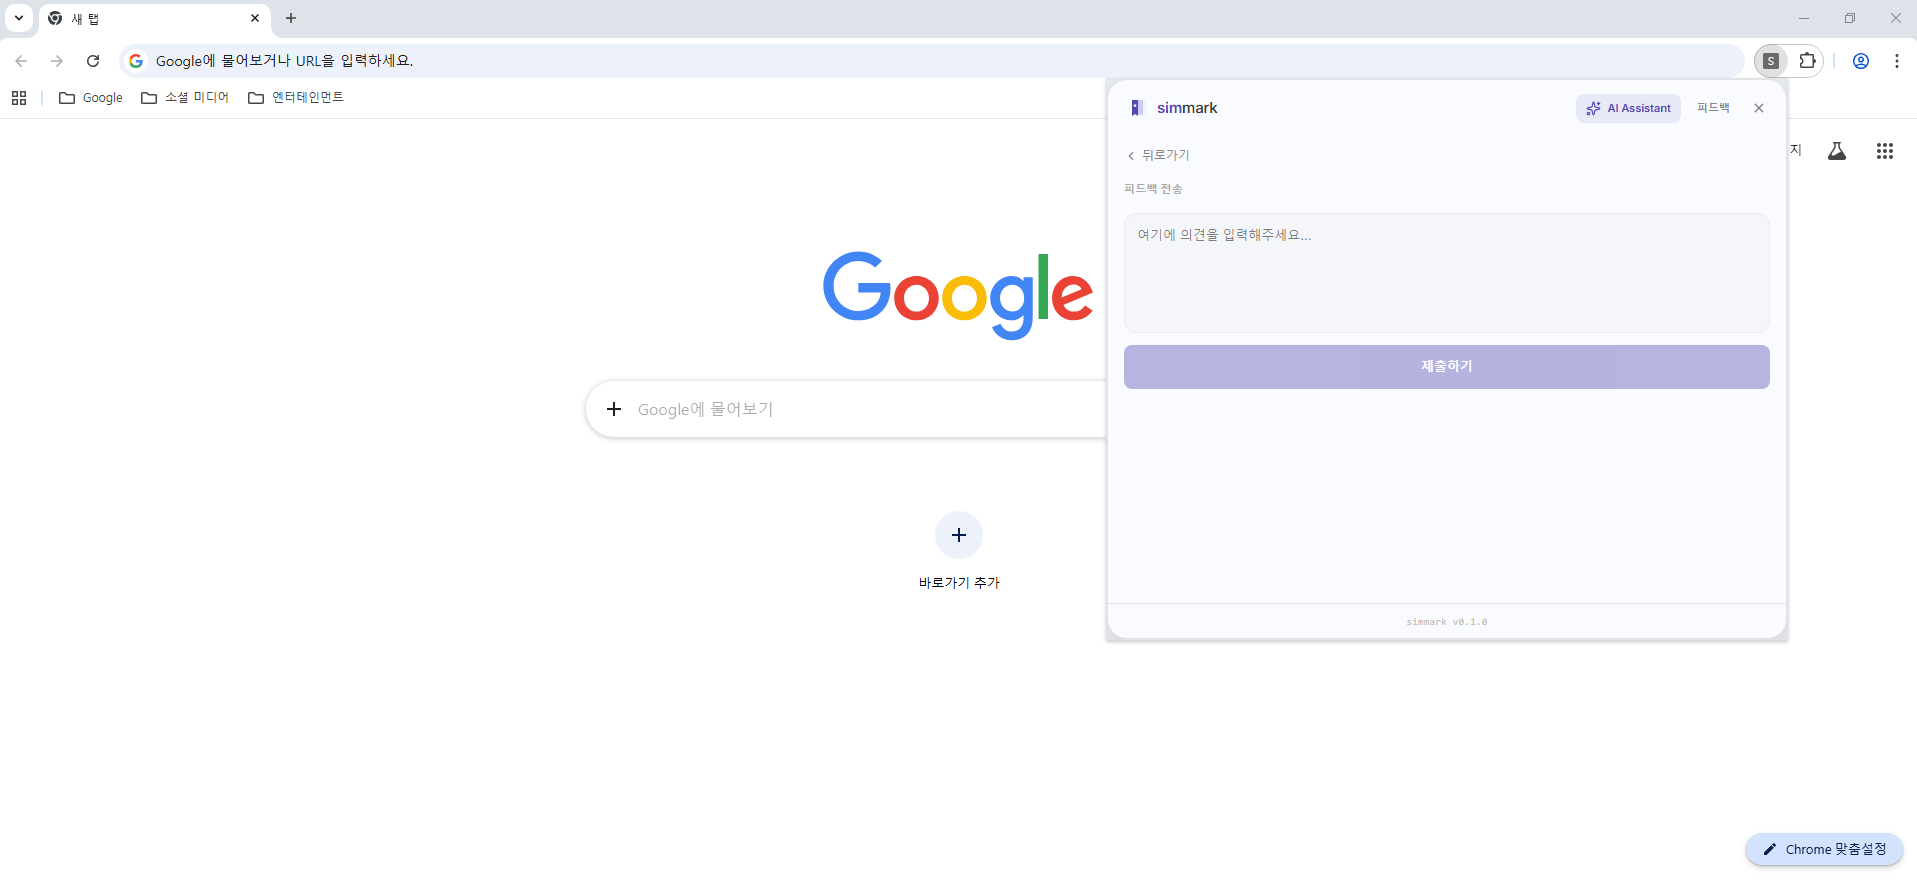Reload the page with refresh icon

tap(93, 61)
